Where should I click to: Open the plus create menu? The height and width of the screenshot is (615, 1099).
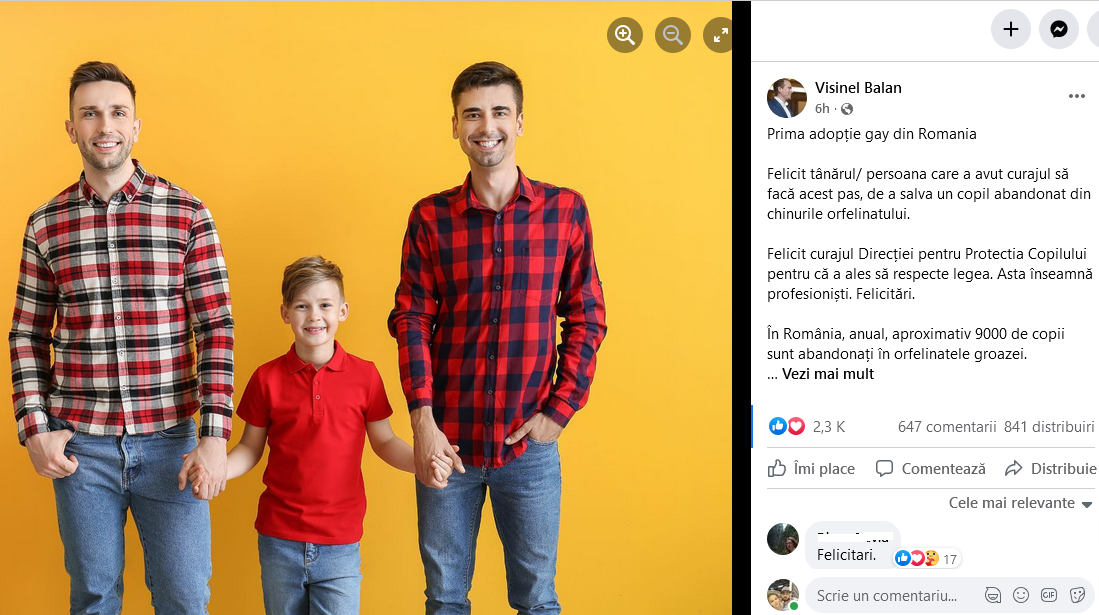pos(1011,29)
